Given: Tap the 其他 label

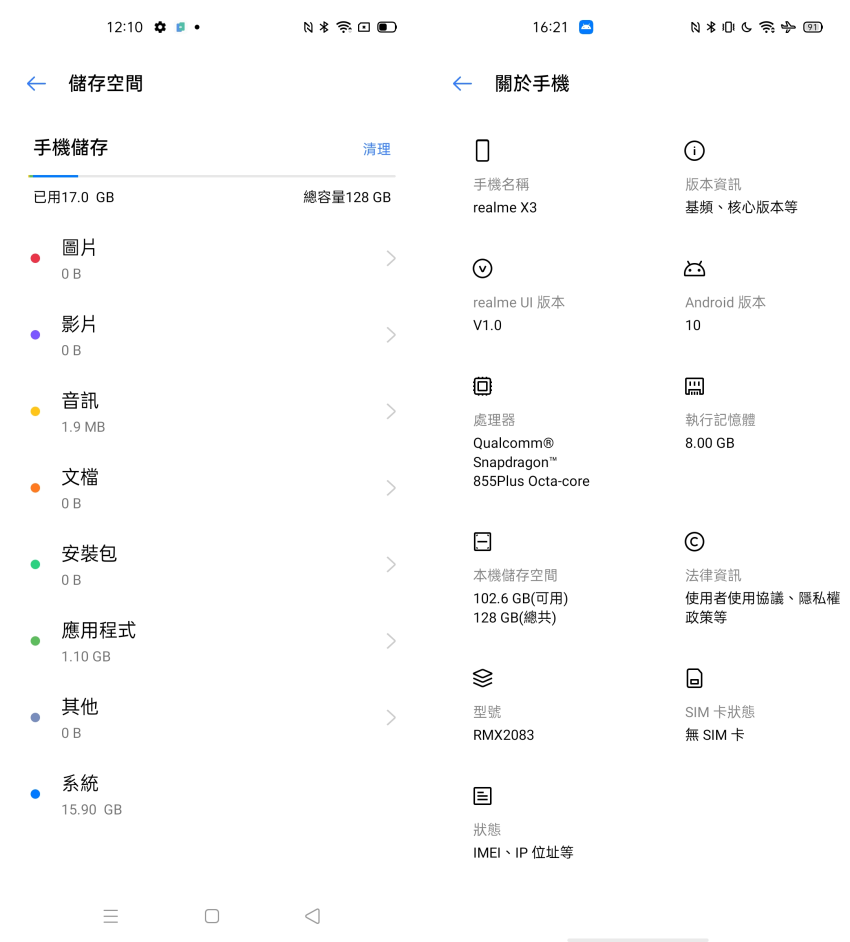Looking at the screenshot, I should [x=80, y=706].
